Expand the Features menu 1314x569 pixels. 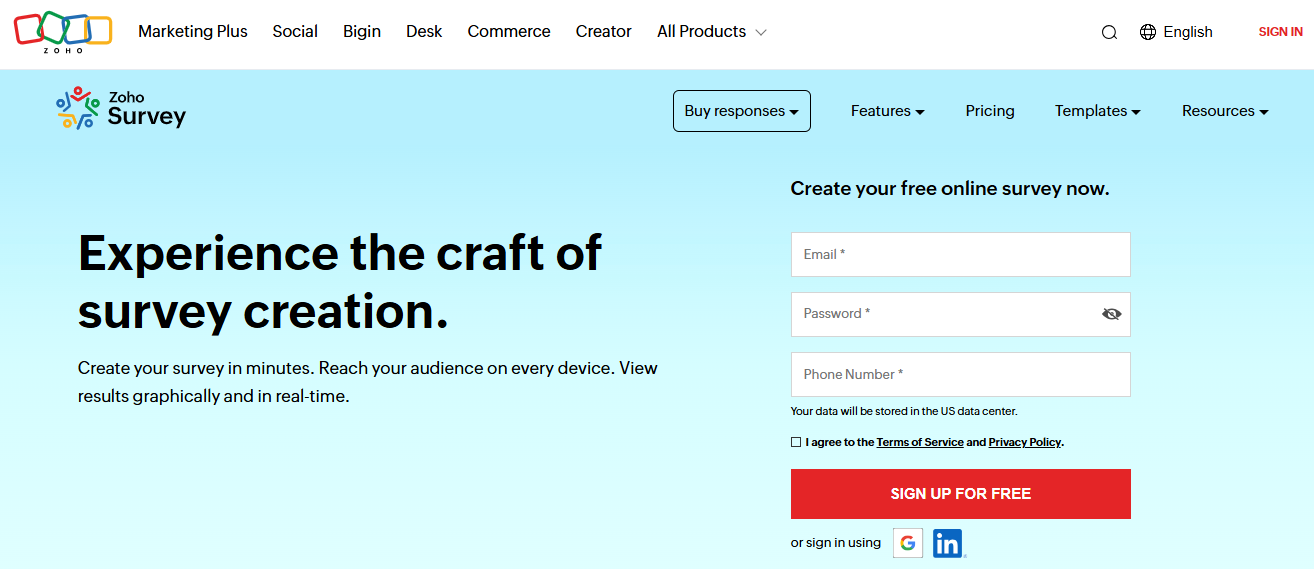pos(888,111)
